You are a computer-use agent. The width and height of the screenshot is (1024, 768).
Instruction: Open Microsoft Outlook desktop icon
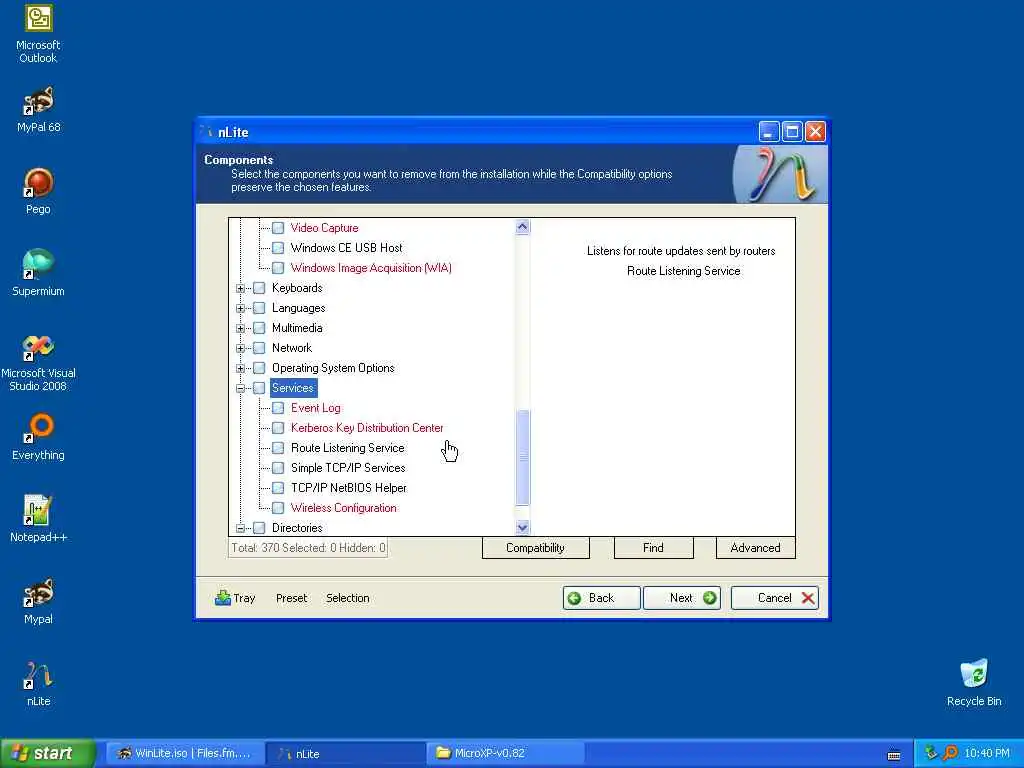coord(38,34)
